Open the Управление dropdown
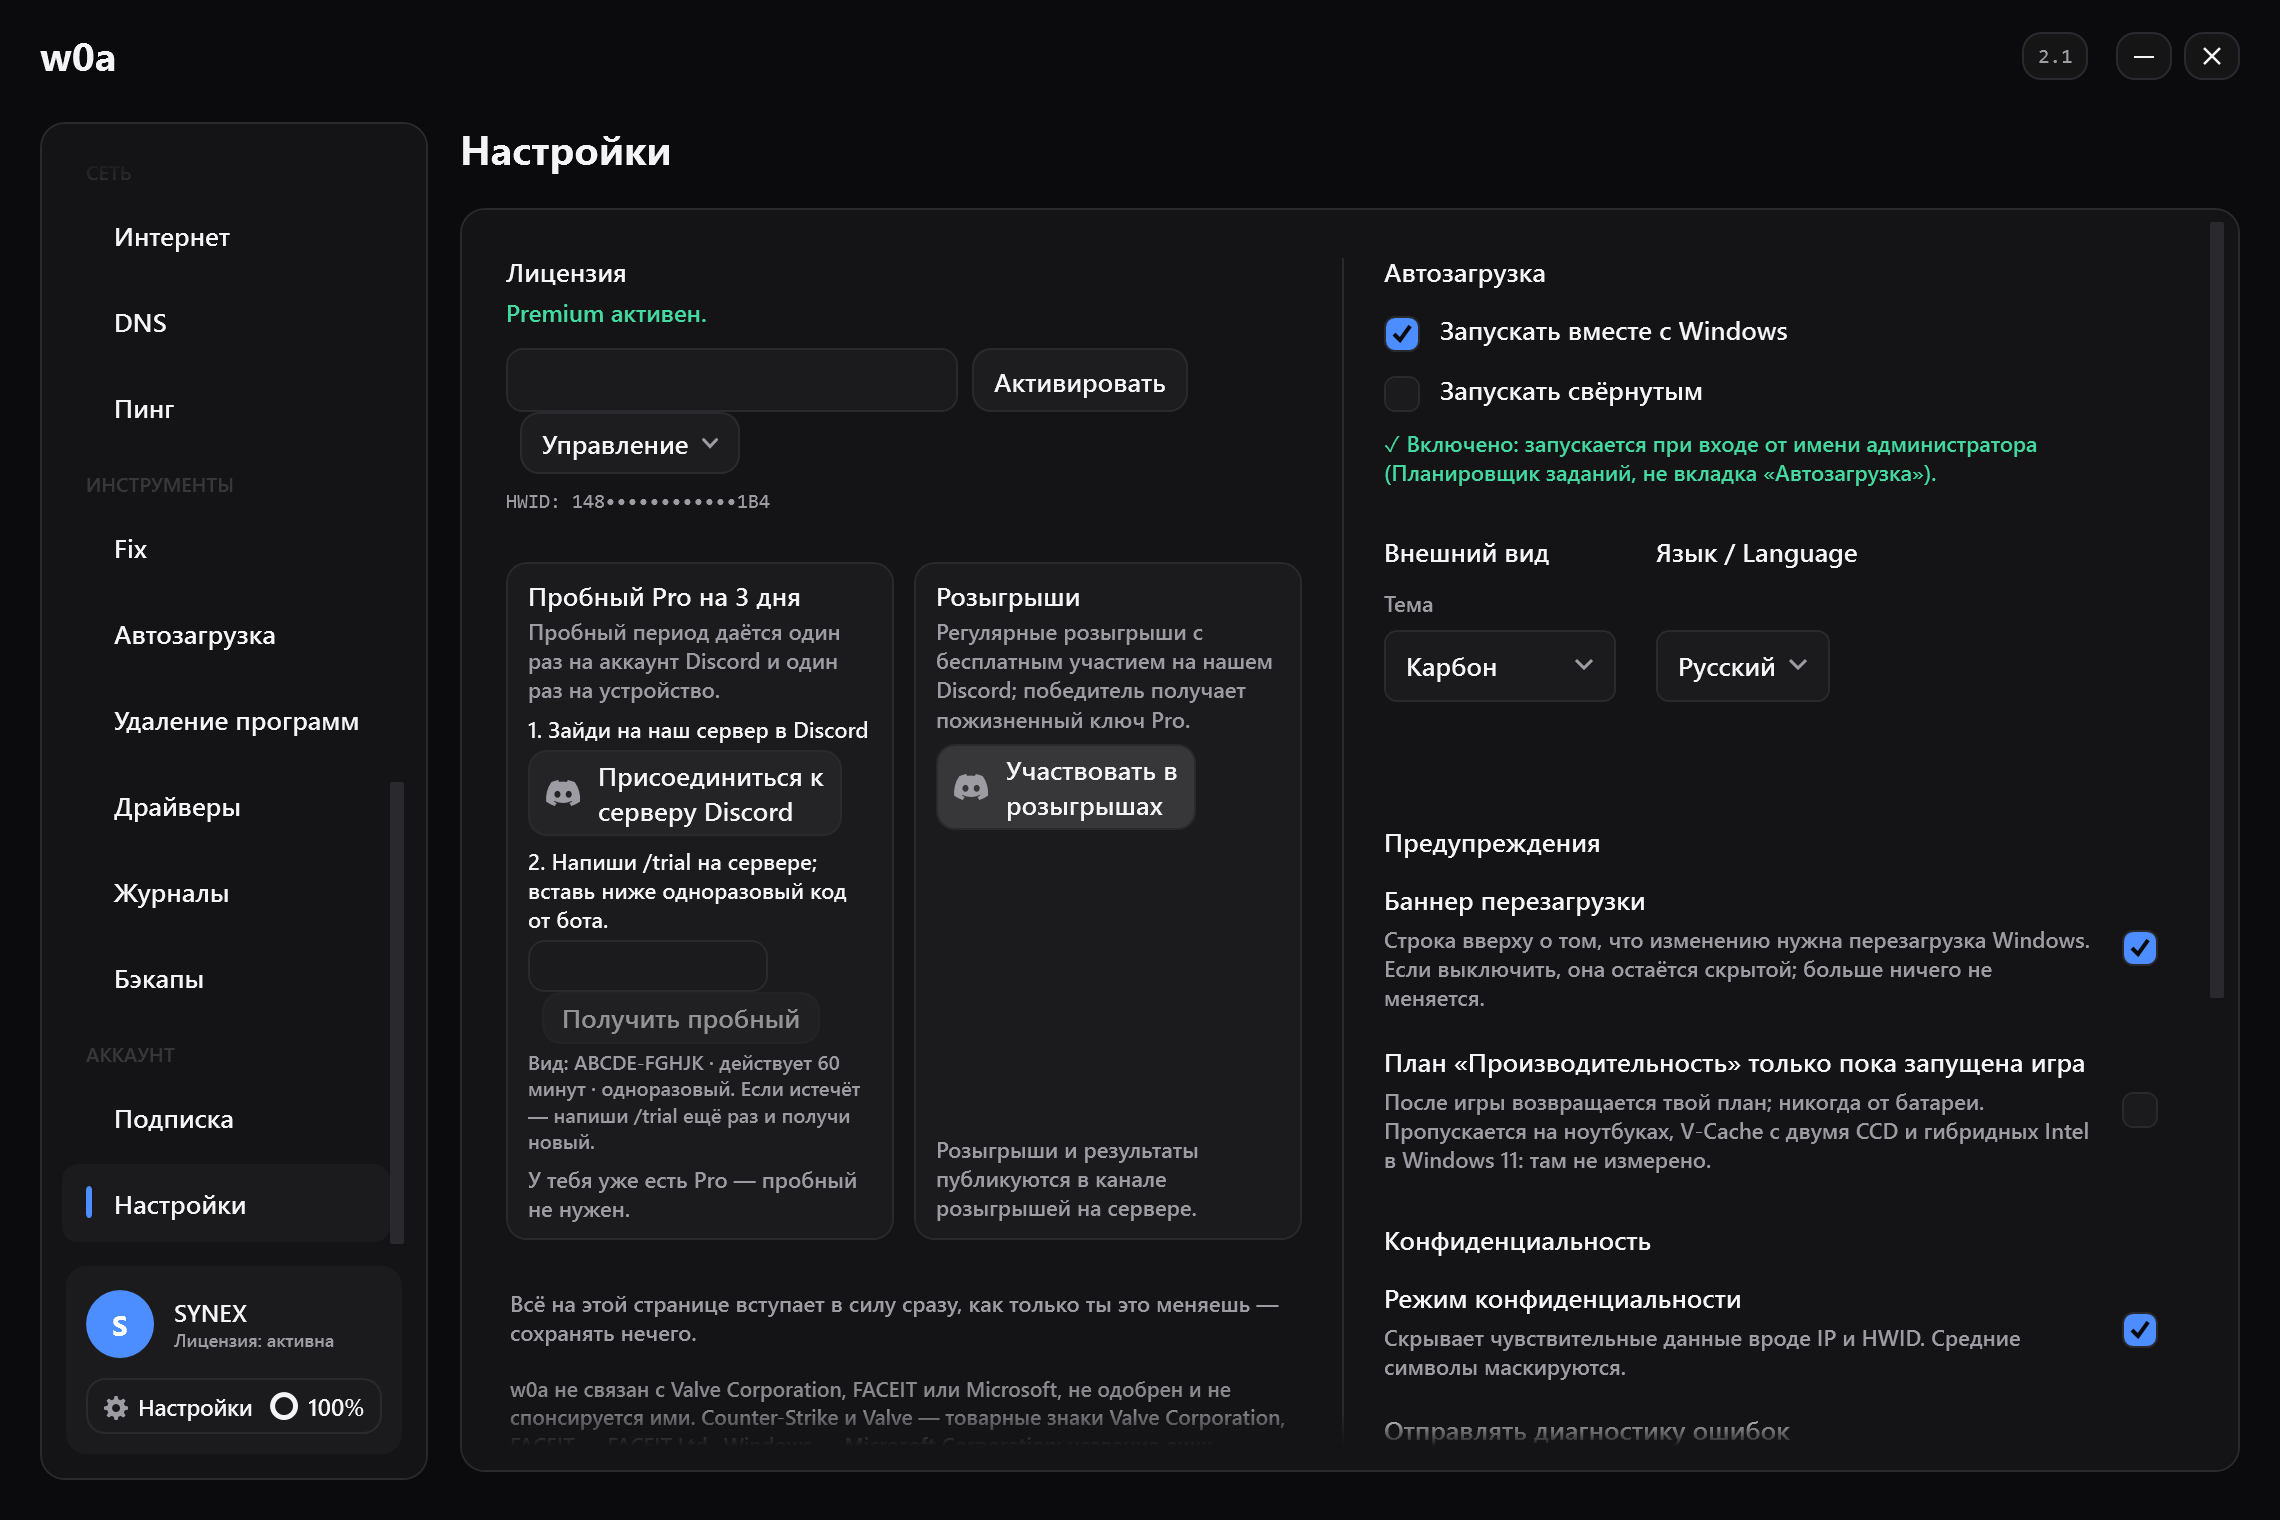The image size is (2280, 1520). point(630,444)
